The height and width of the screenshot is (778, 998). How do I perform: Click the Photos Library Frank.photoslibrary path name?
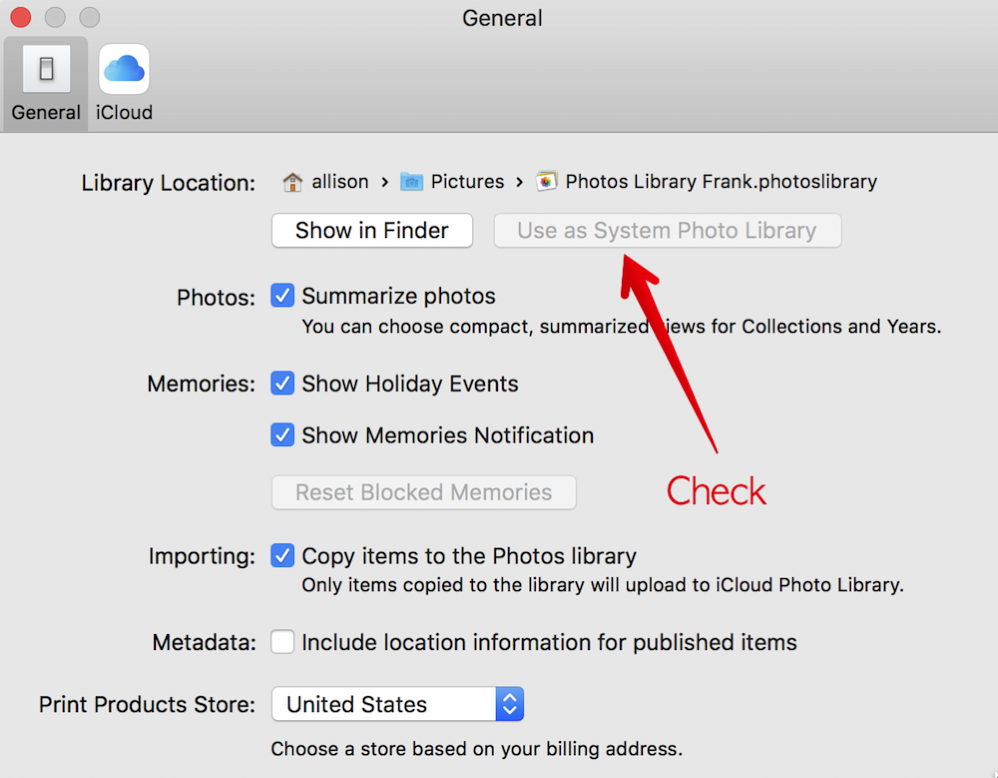tap(721, 182)
